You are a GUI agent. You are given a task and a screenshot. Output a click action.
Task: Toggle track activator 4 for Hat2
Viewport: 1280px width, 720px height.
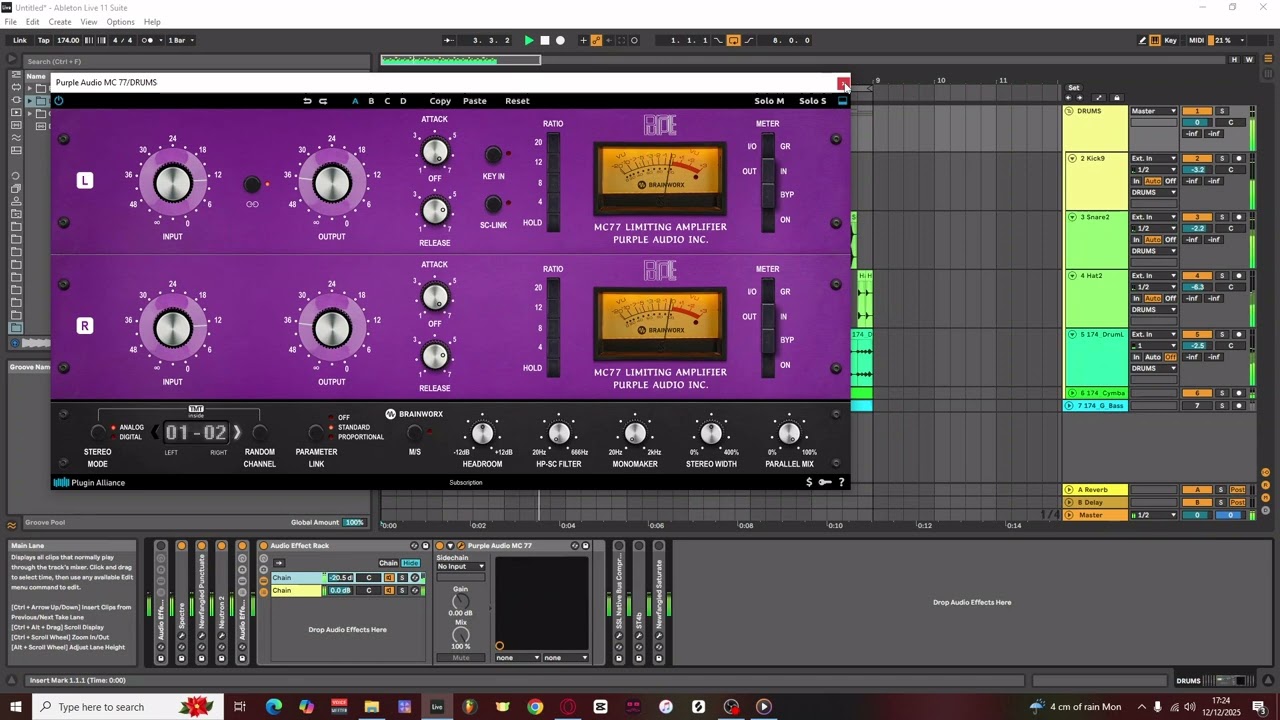point(1197,276)
